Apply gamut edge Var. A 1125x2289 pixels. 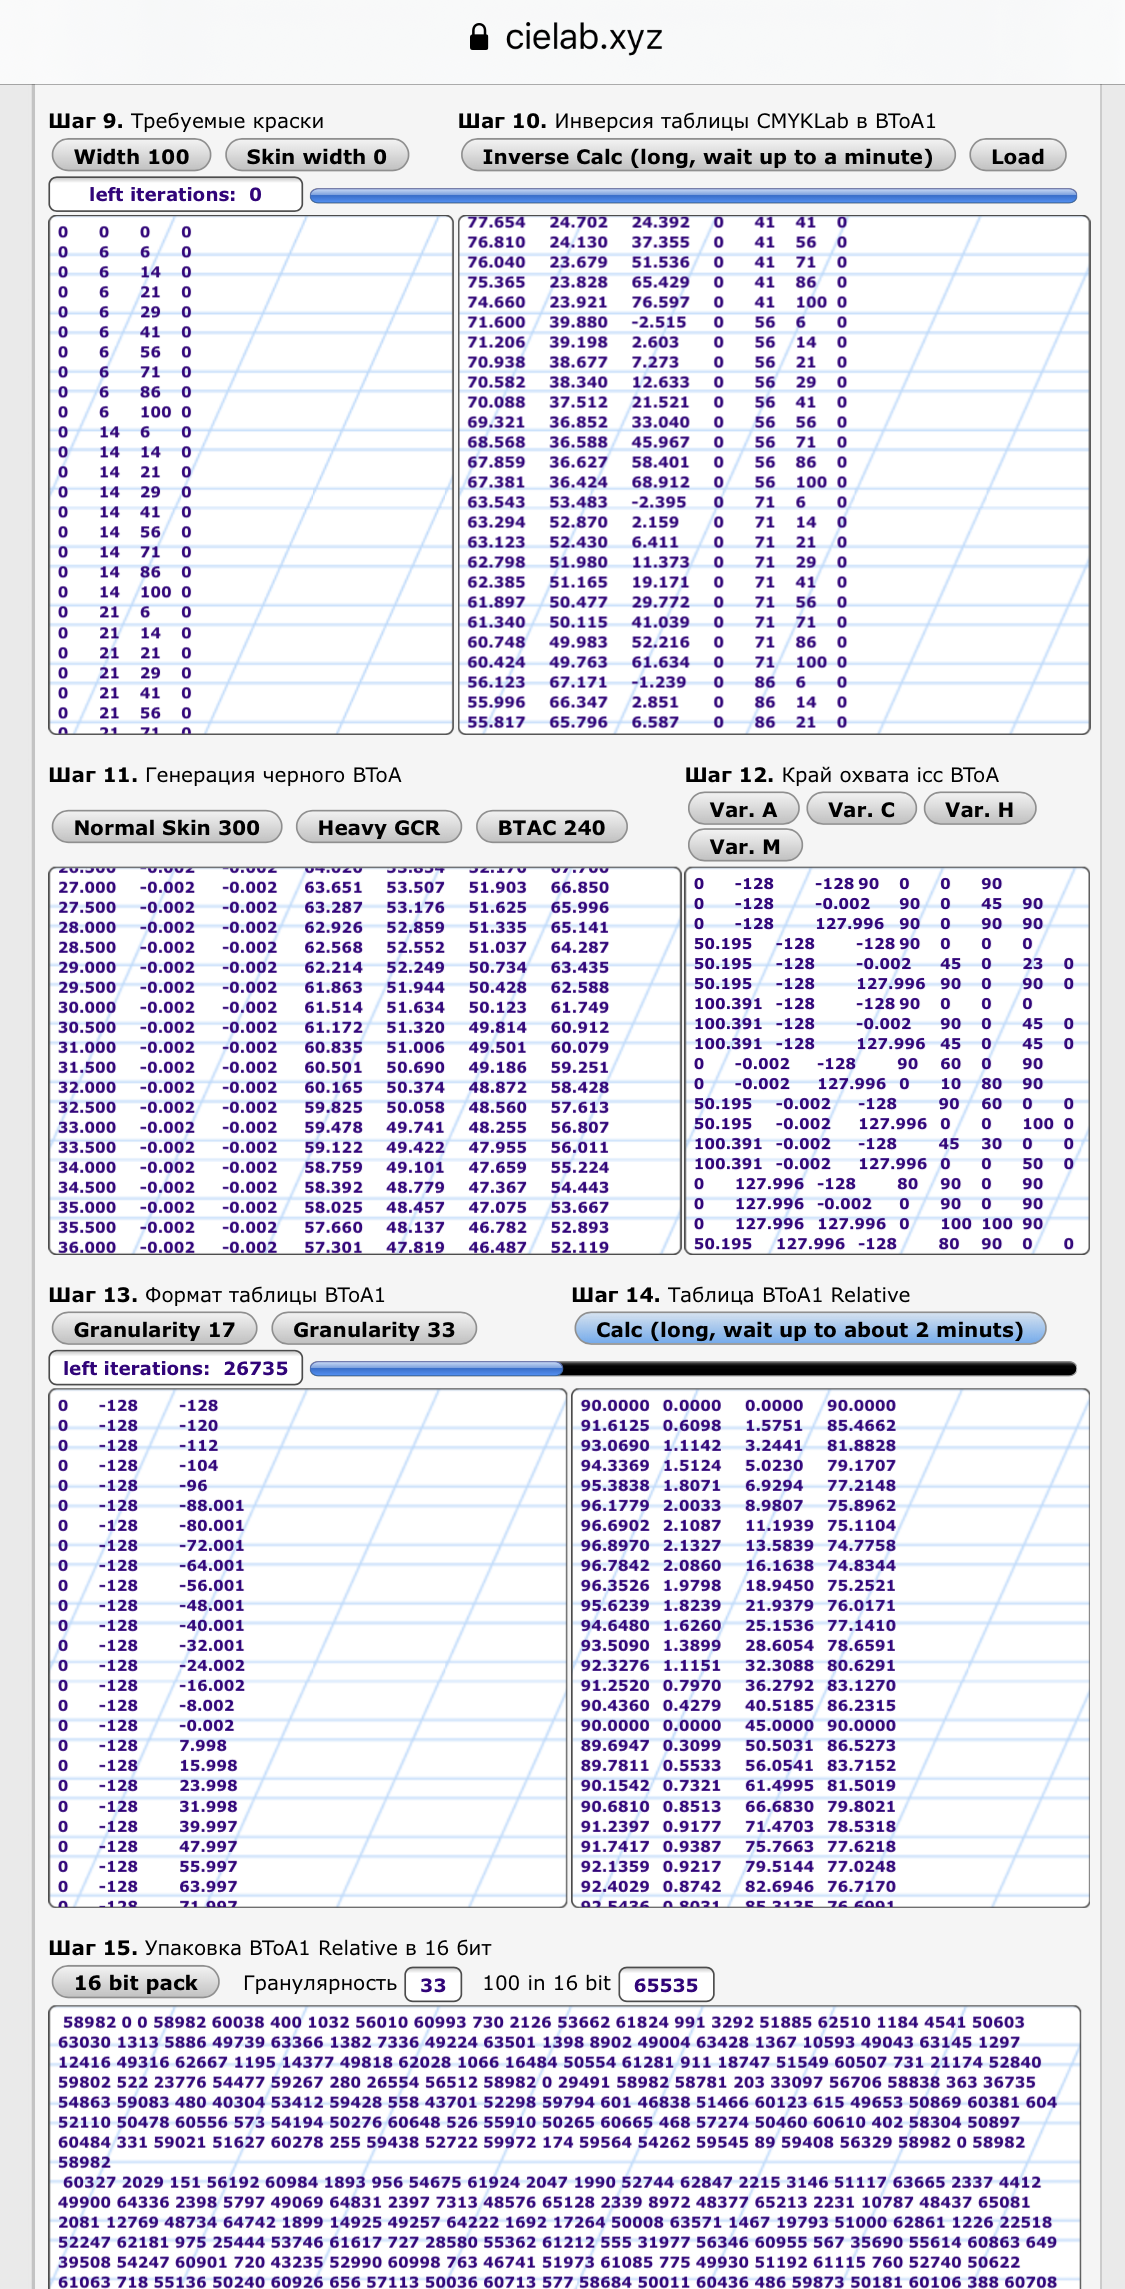pyautogui.click(x=743, y=809)
